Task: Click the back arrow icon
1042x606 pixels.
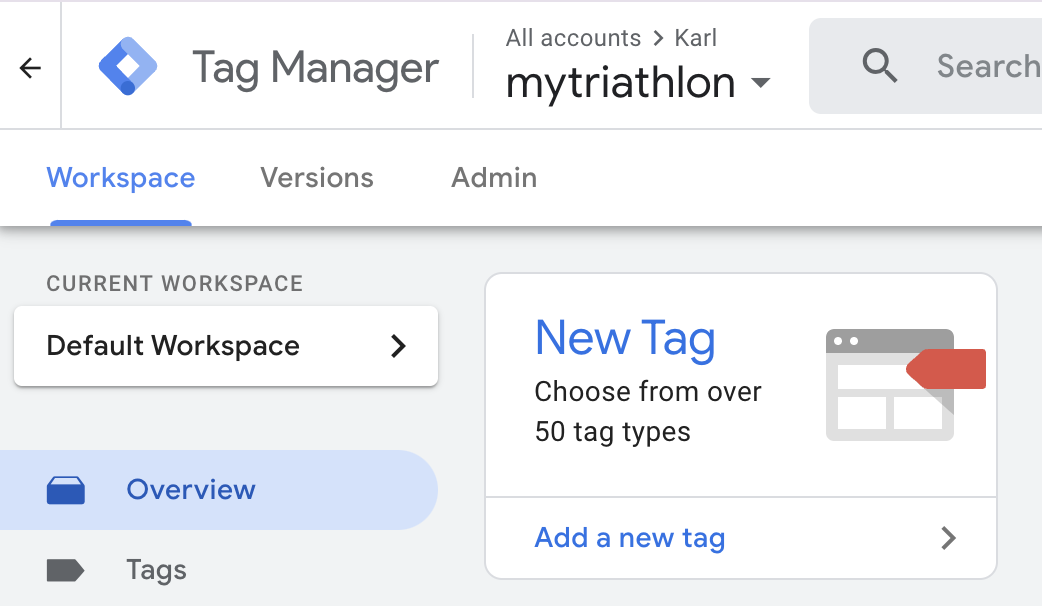Action: 31,68
